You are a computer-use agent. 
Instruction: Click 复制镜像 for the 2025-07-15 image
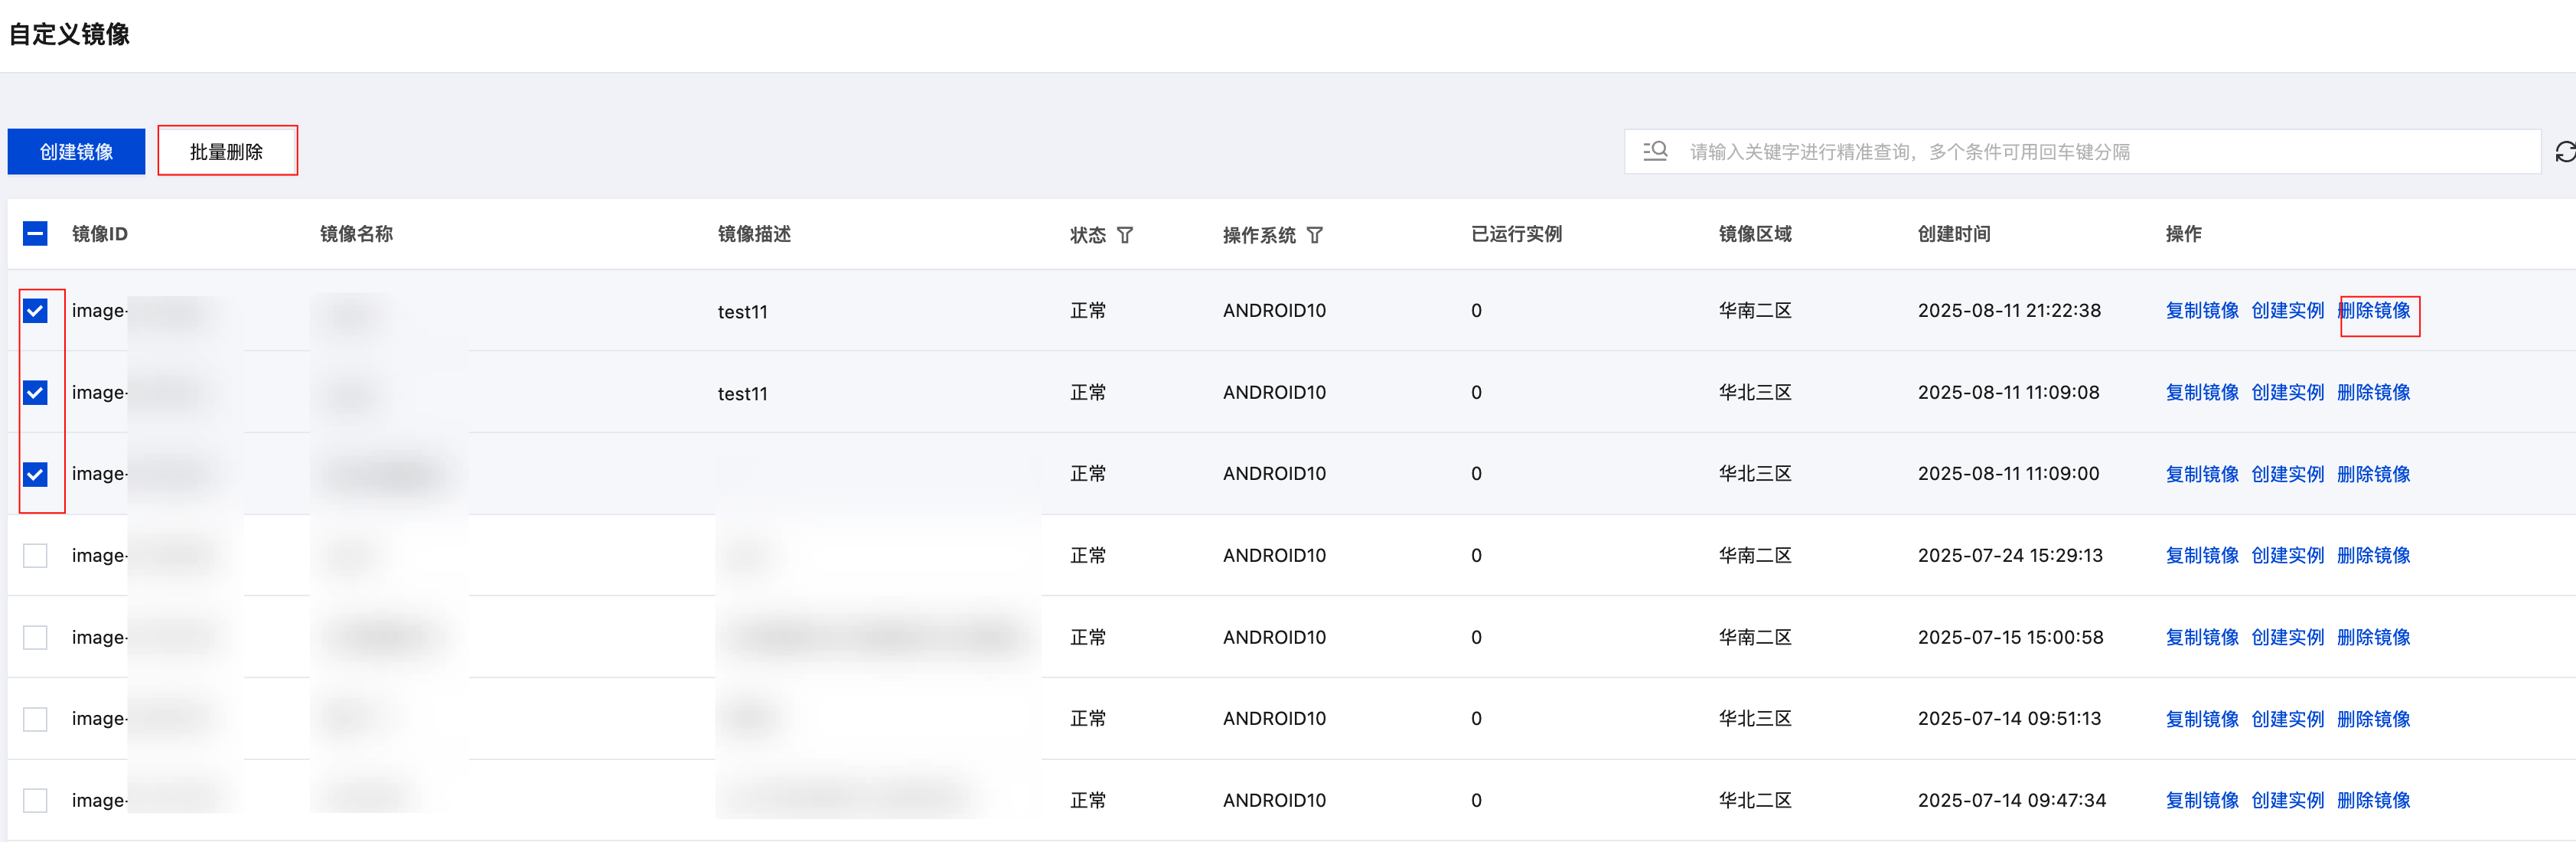[2202, 637]
